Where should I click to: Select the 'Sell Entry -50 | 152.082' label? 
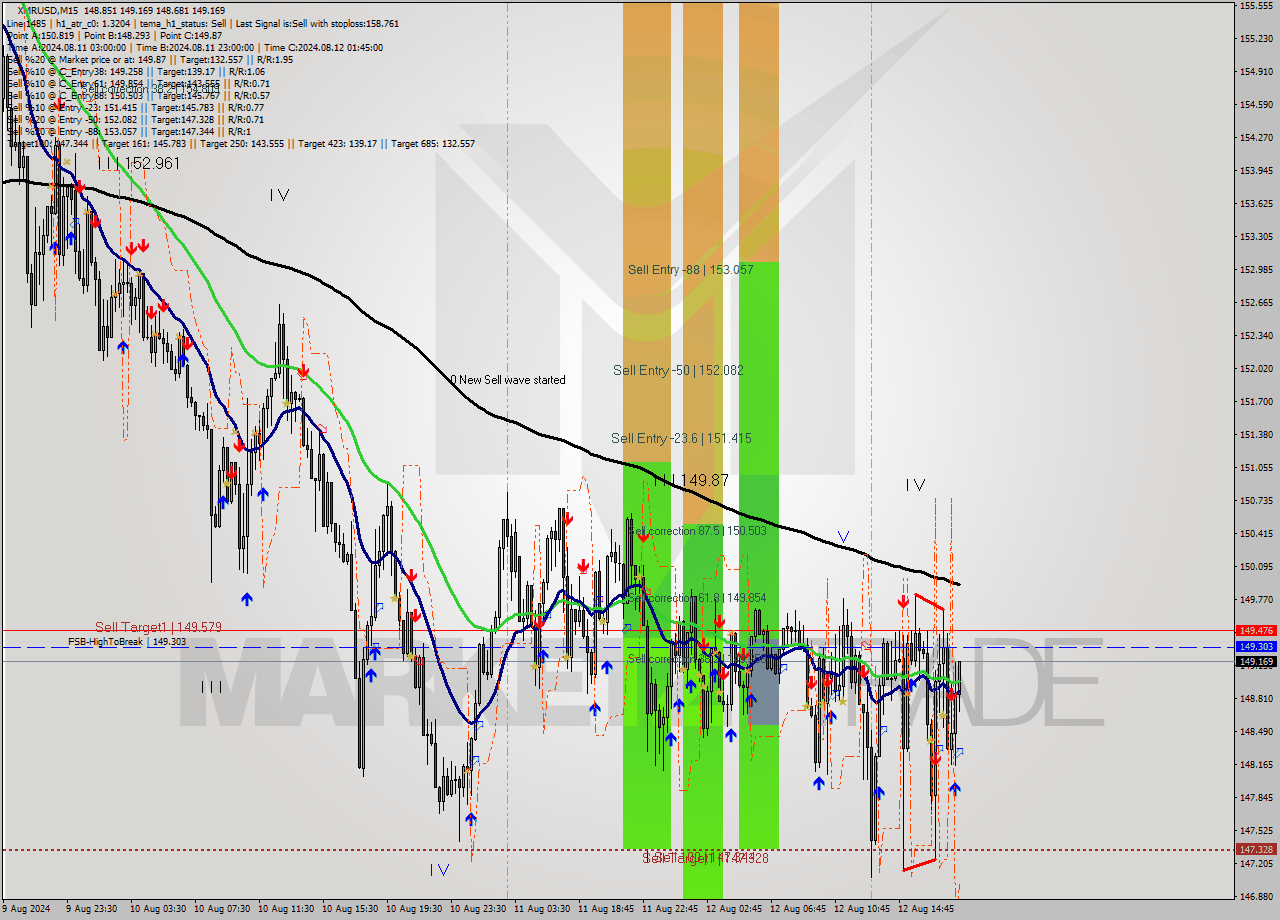pyautogui.click(x=678, y=370)
